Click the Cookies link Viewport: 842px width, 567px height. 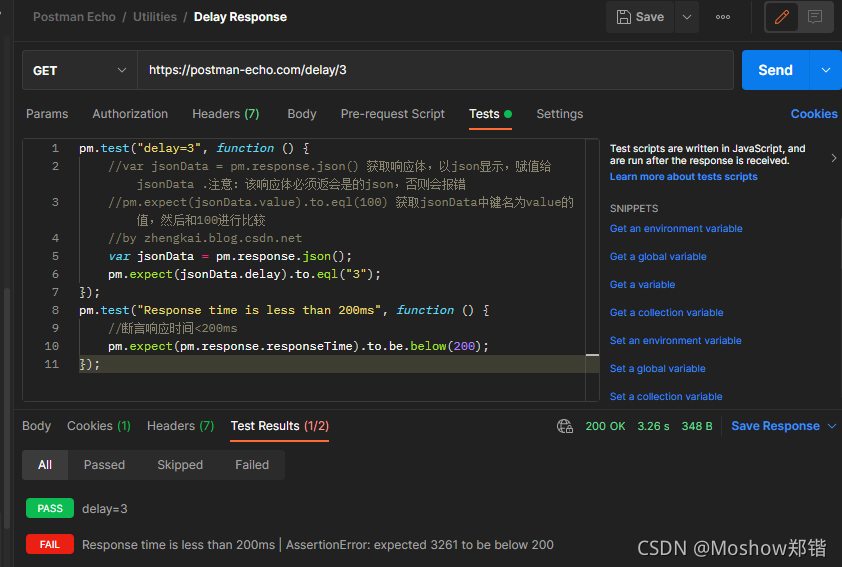point(814,114)
